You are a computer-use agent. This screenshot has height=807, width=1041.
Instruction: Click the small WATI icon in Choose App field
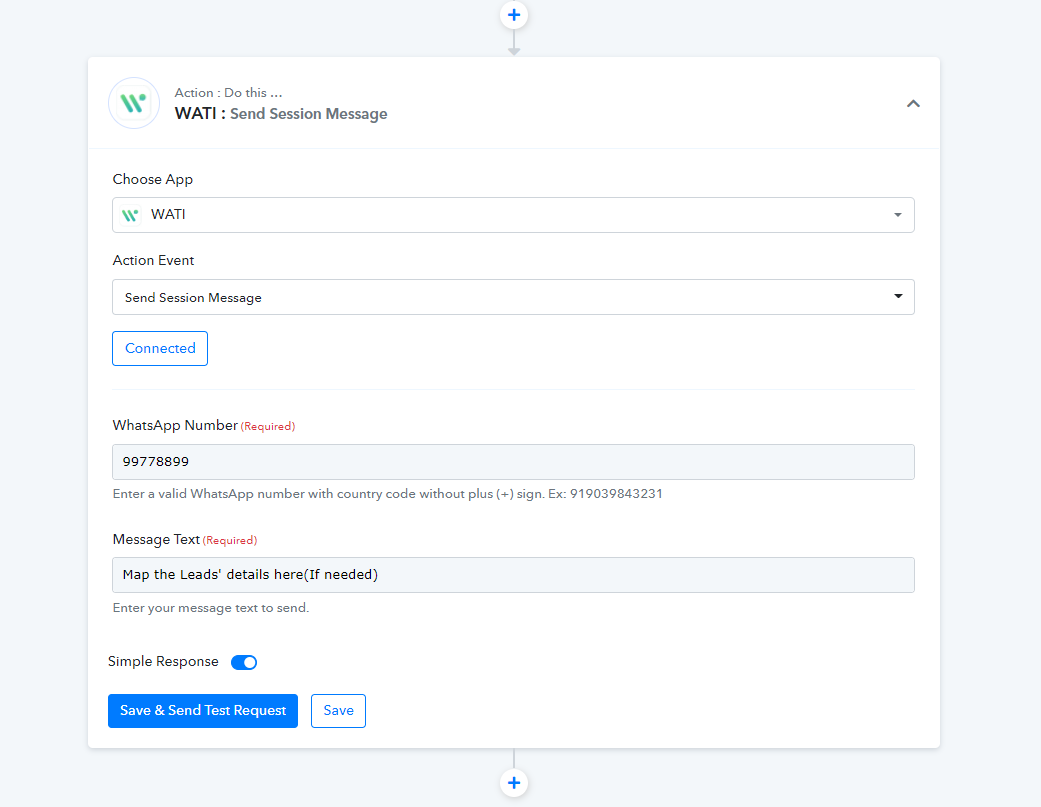130,215
